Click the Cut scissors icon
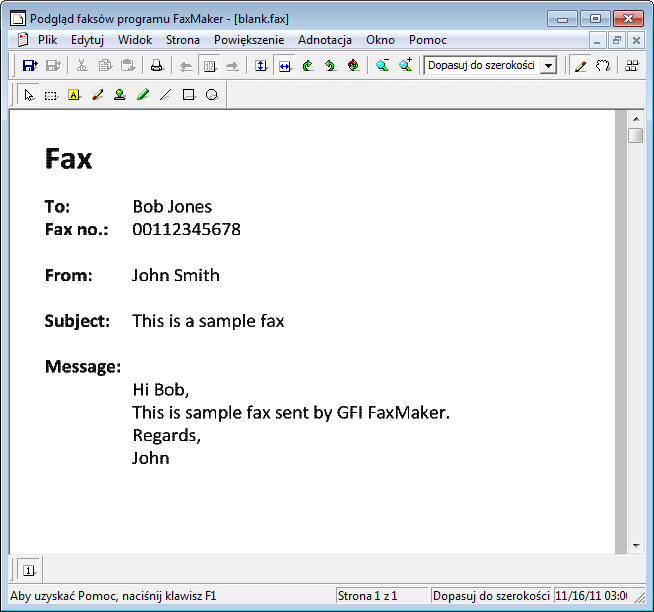Image resolution: width=654 pixels, height=612 pixels. click(82, 65)
